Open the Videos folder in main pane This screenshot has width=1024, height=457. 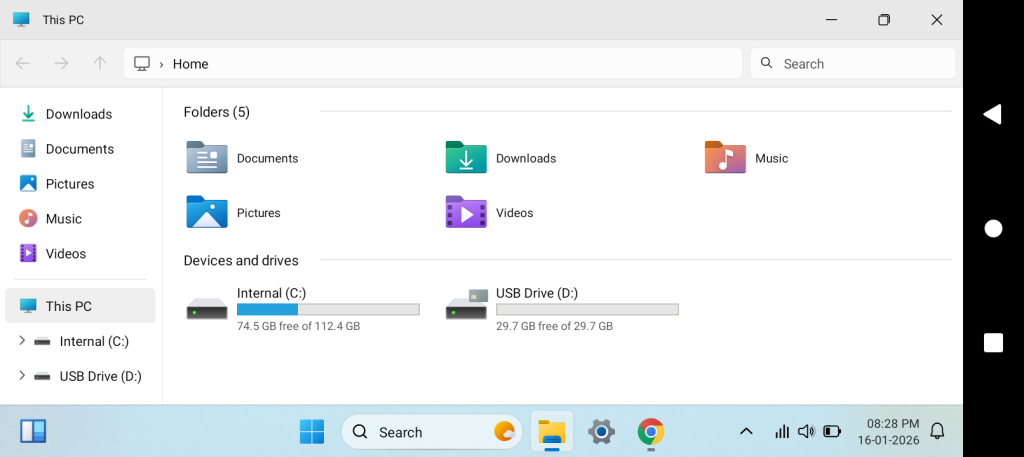click(466, 212)
